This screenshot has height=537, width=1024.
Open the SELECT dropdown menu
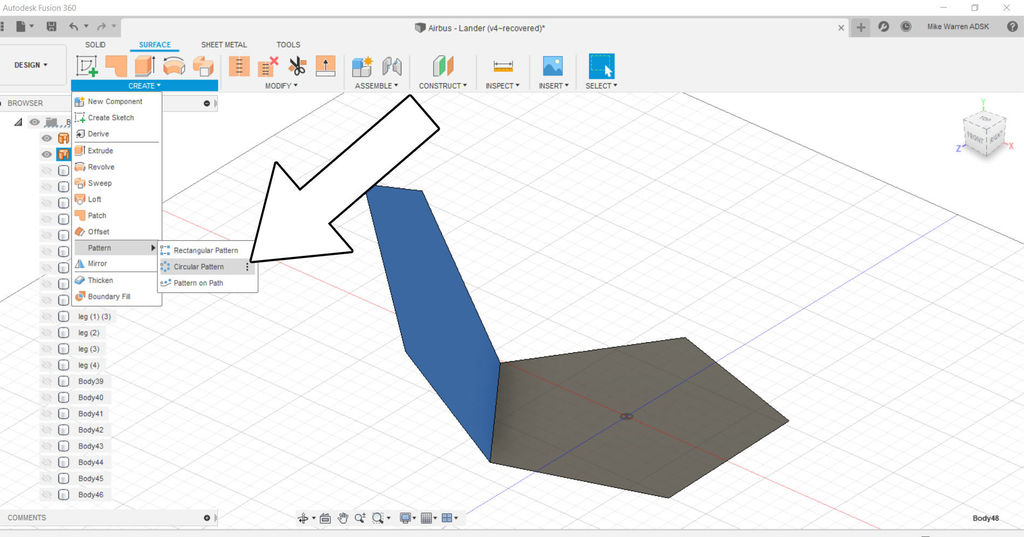click(x=601, y=86)
